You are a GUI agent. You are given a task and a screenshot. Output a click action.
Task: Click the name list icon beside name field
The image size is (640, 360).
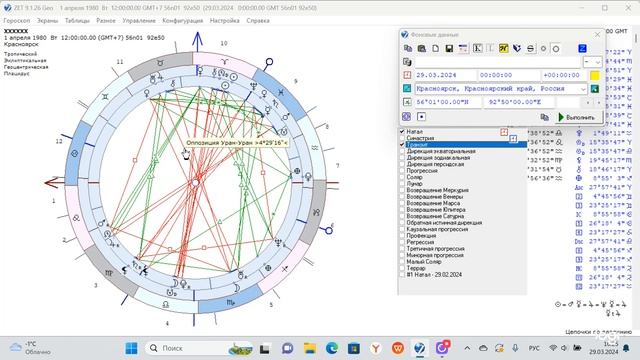(407, 62)
